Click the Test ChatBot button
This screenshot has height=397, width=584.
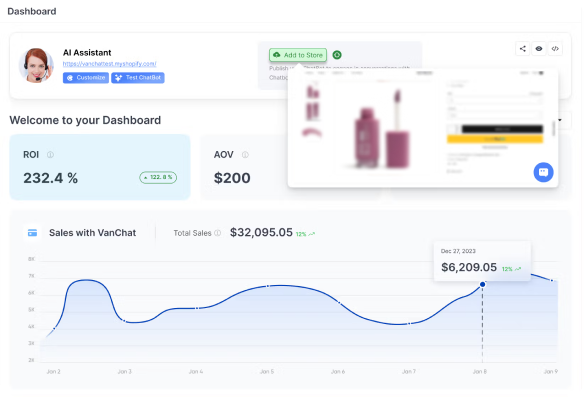click(138, 78)
